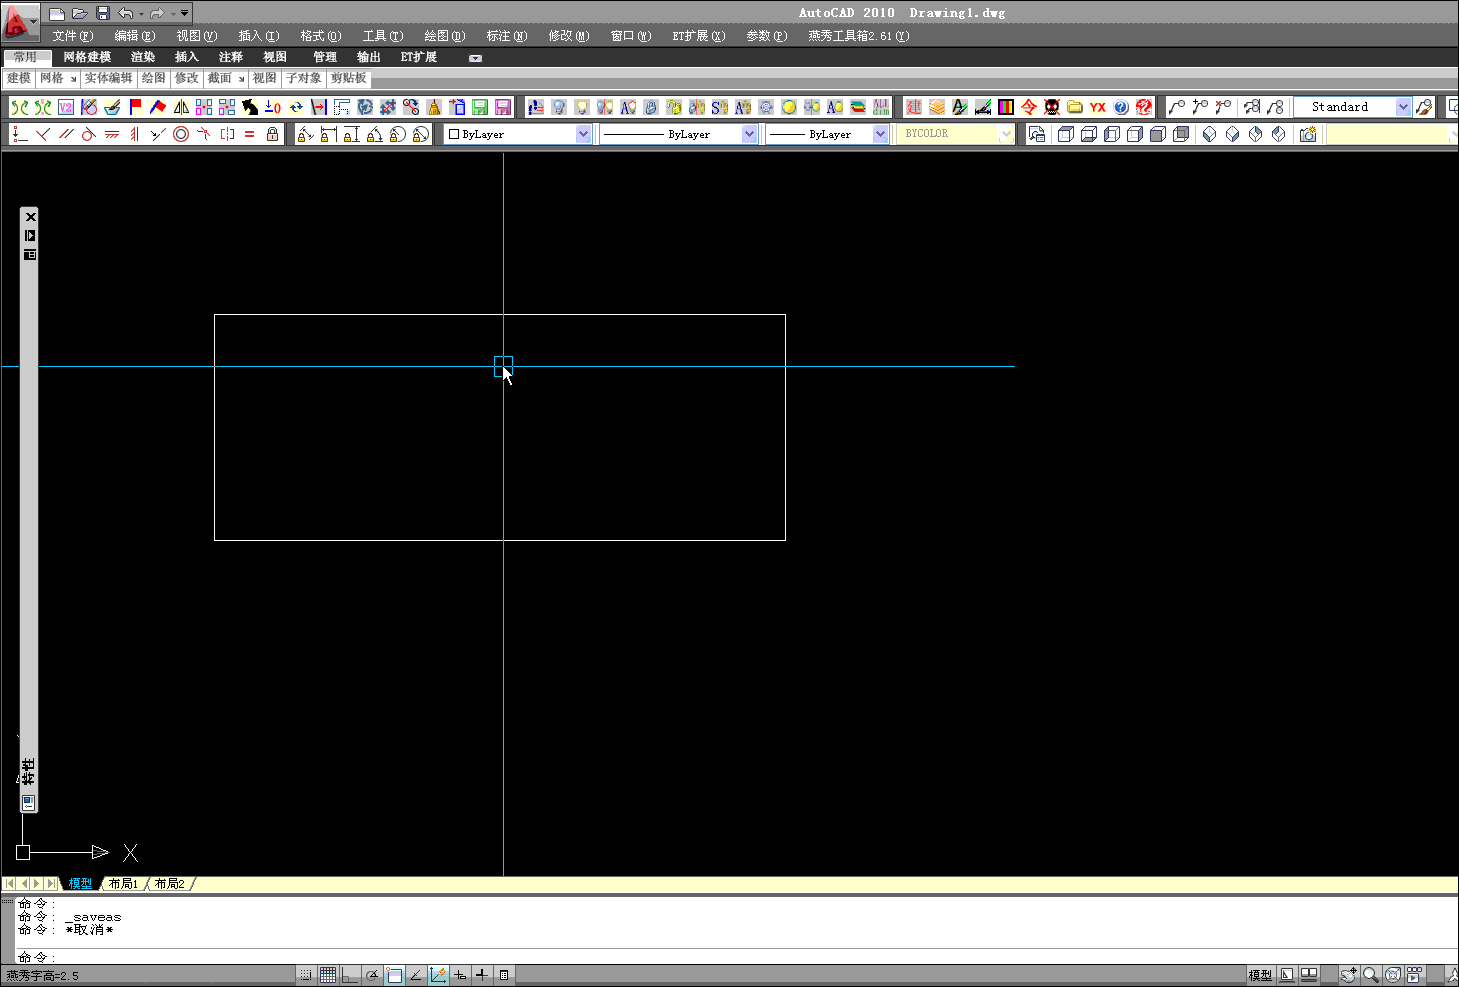Click the green floppy save icon

(x=480, y=107)
